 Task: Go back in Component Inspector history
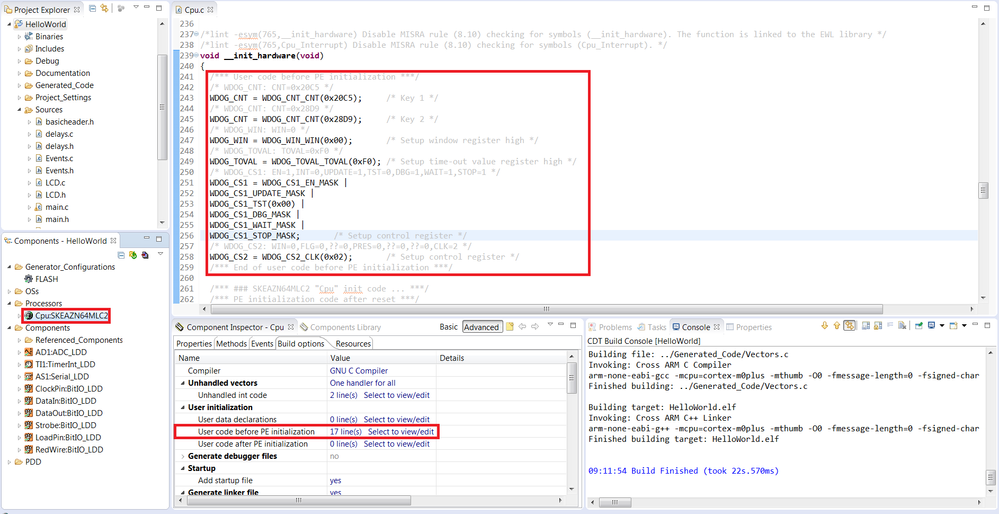click(x=522, y=327)
